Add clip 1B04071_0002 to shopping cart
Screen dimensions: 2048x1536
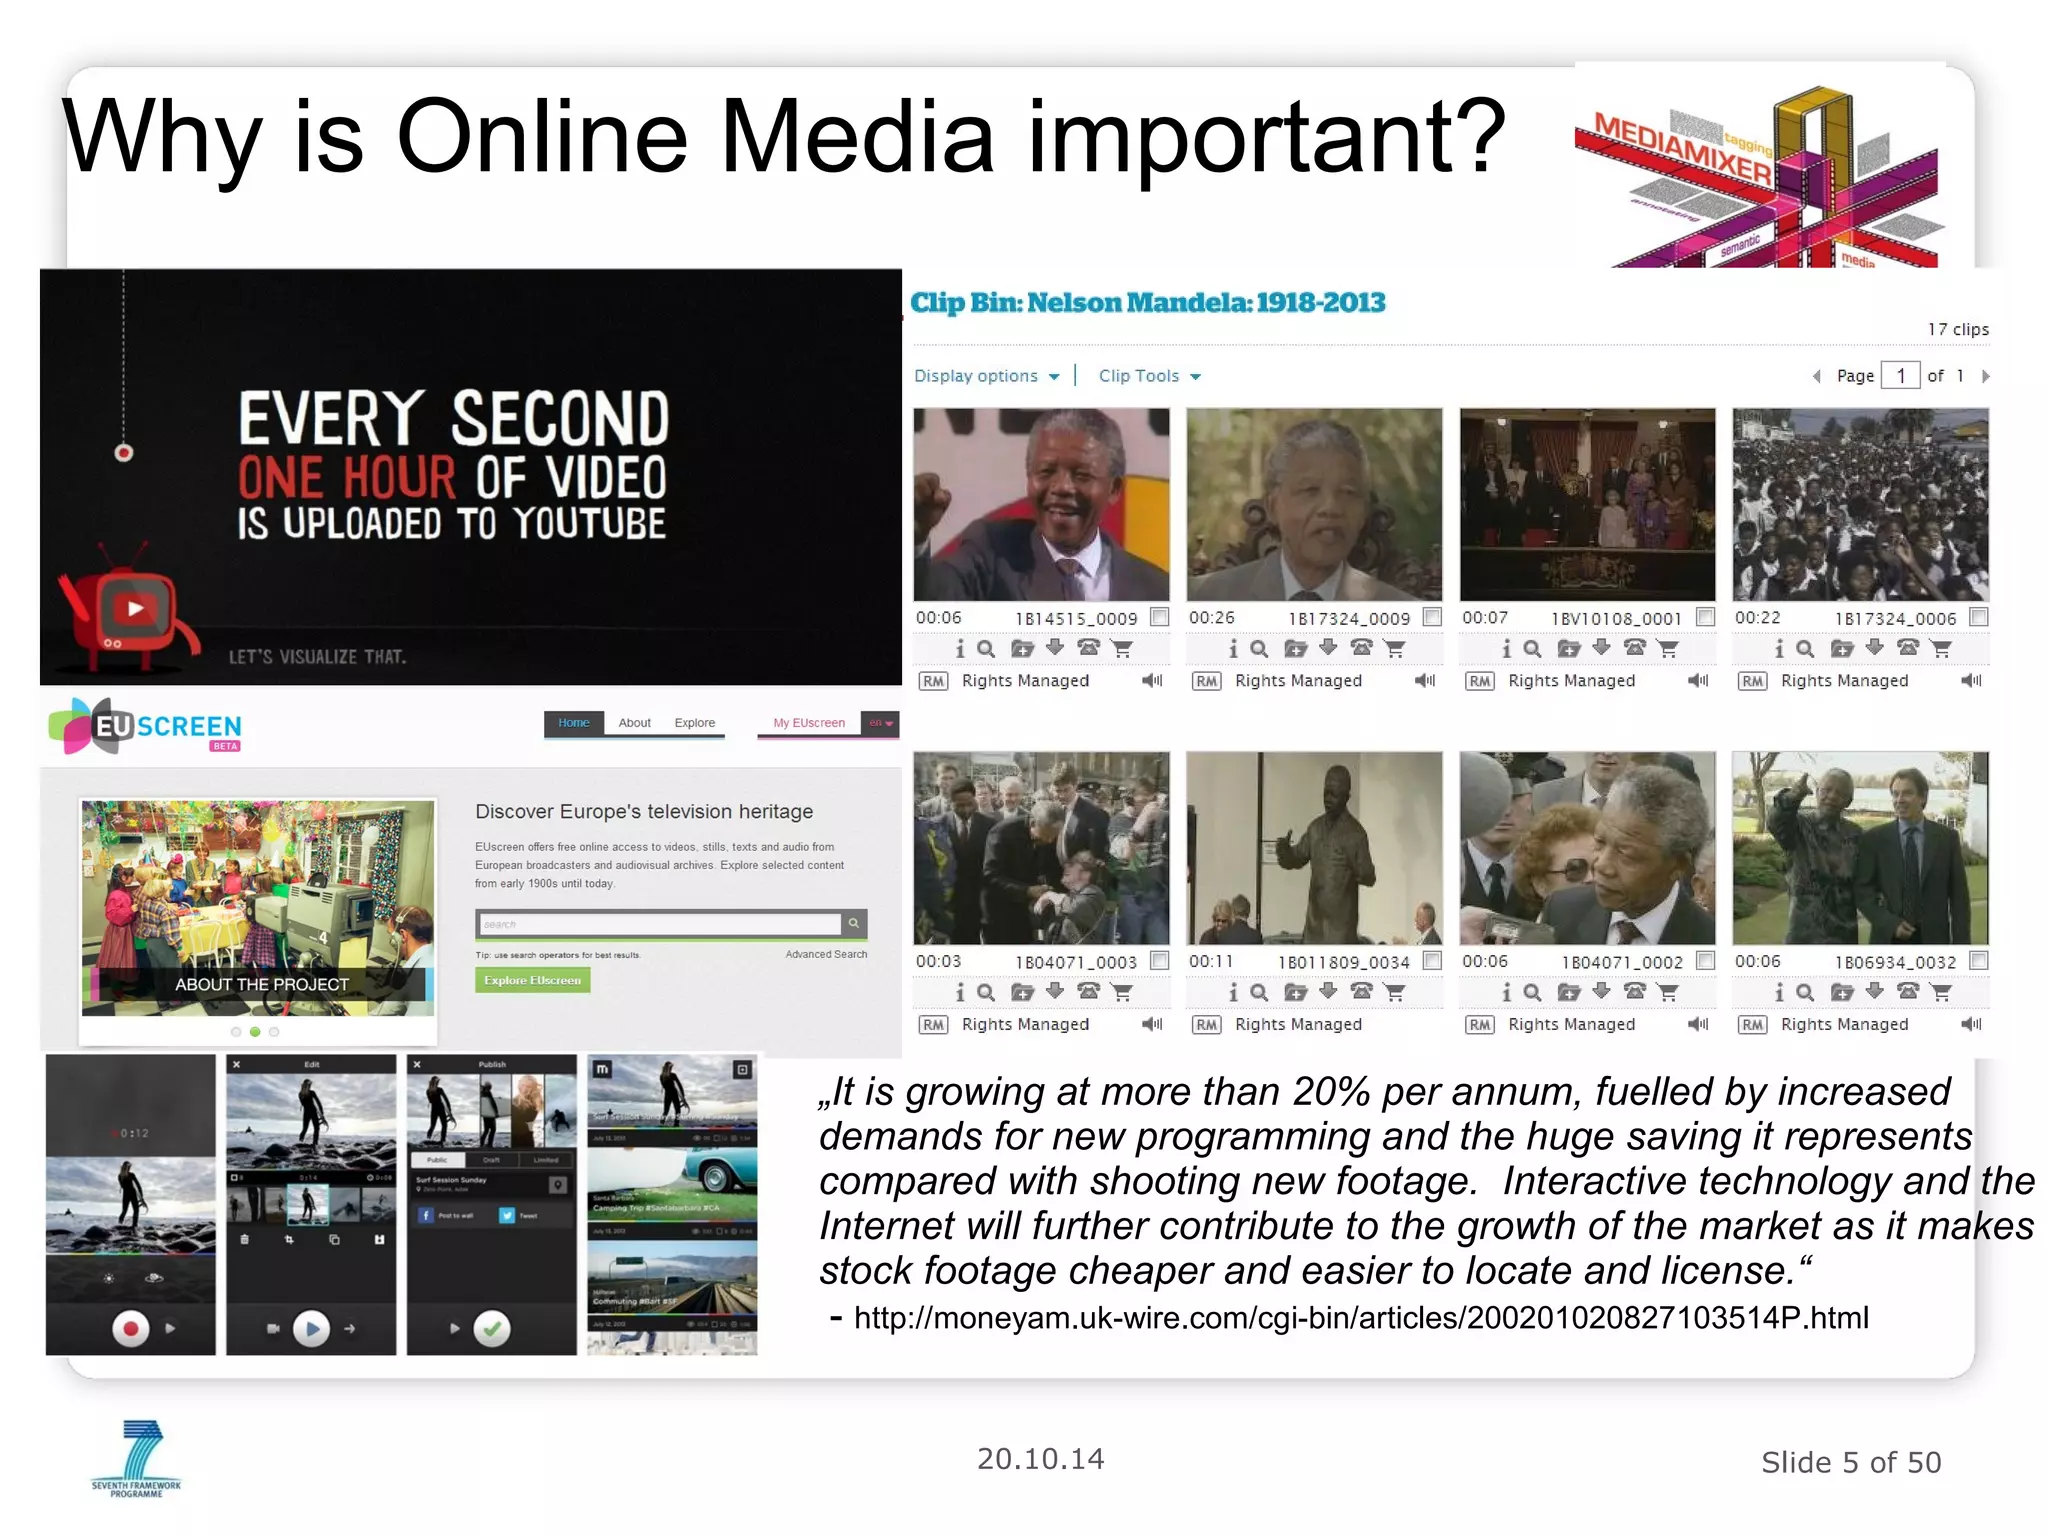pos(1668,992)
